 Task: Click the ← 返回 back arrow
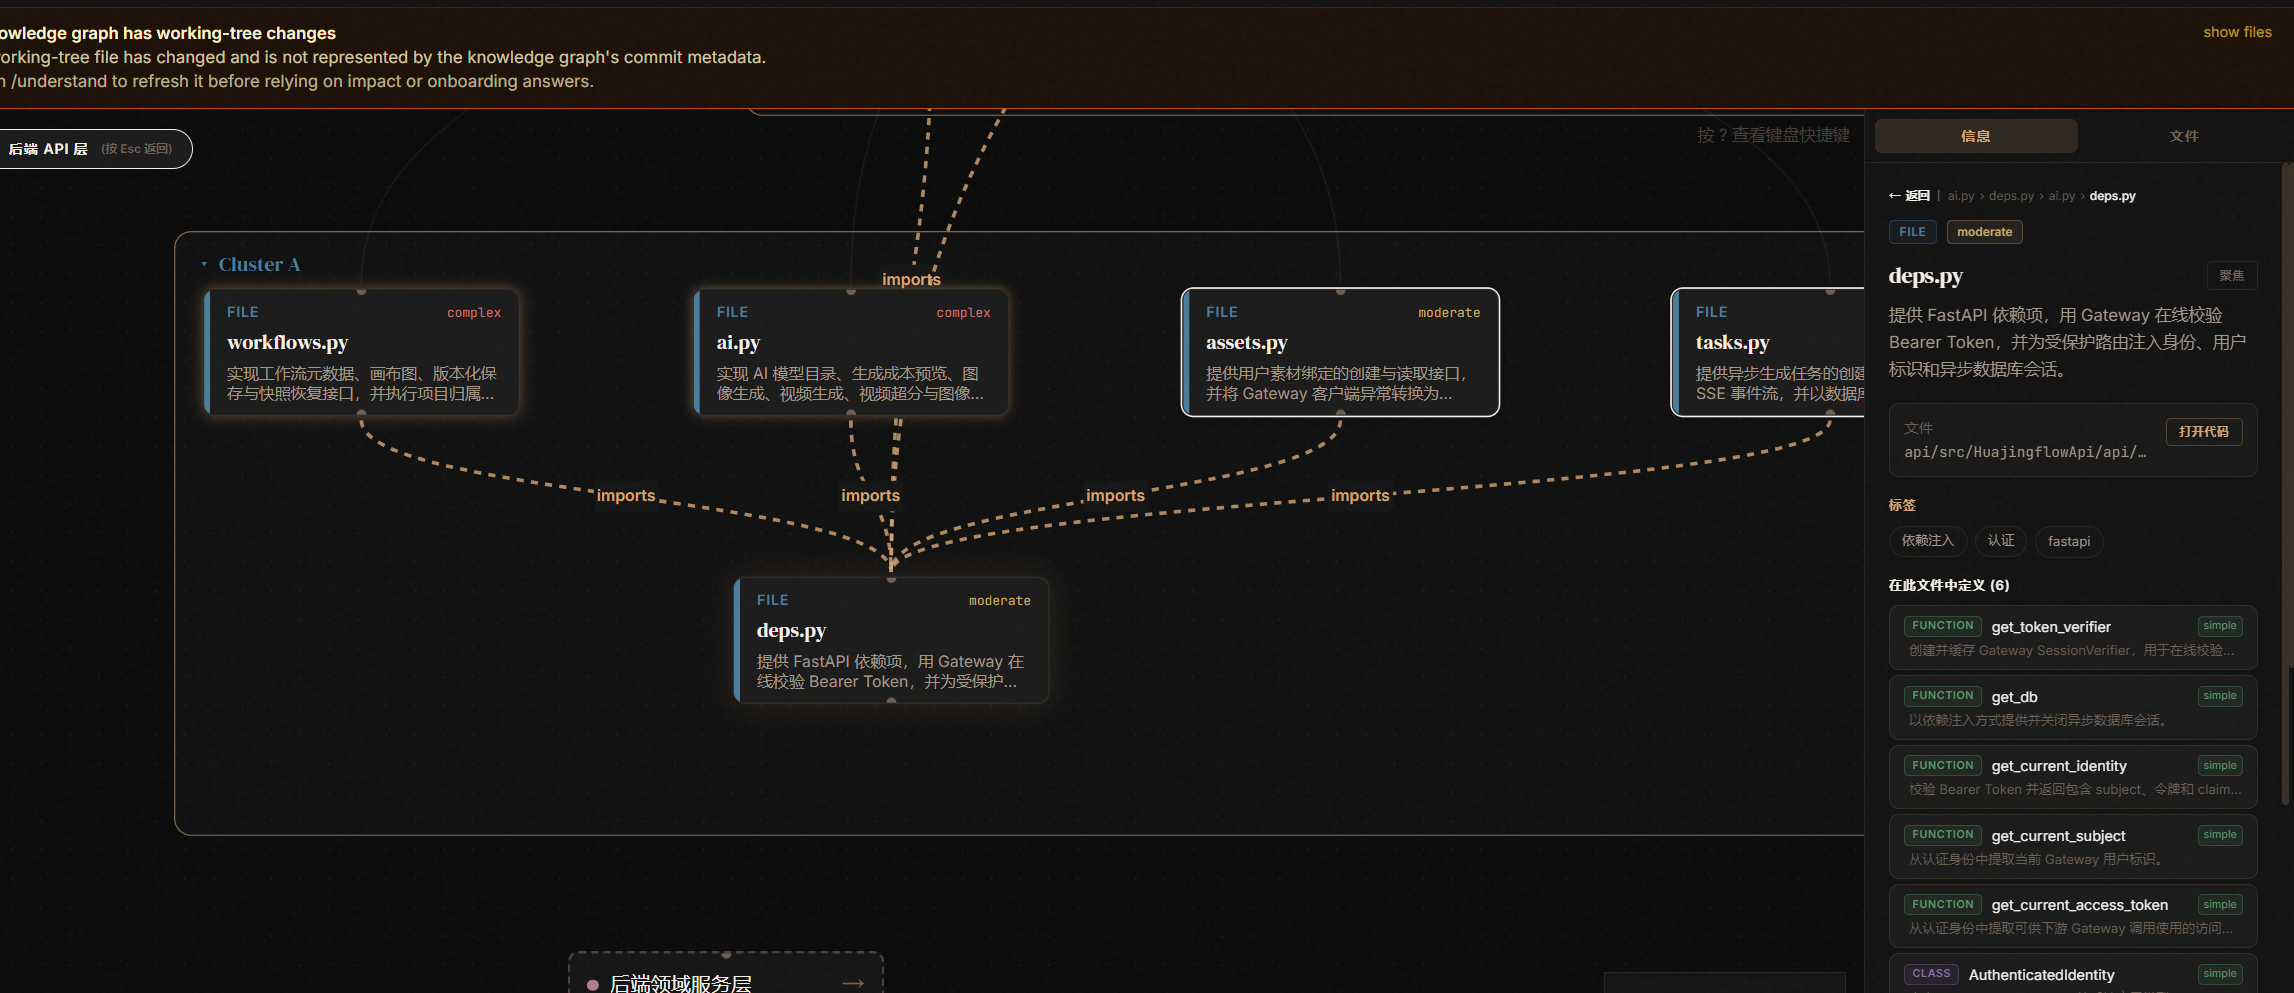tap(1909, 196)
